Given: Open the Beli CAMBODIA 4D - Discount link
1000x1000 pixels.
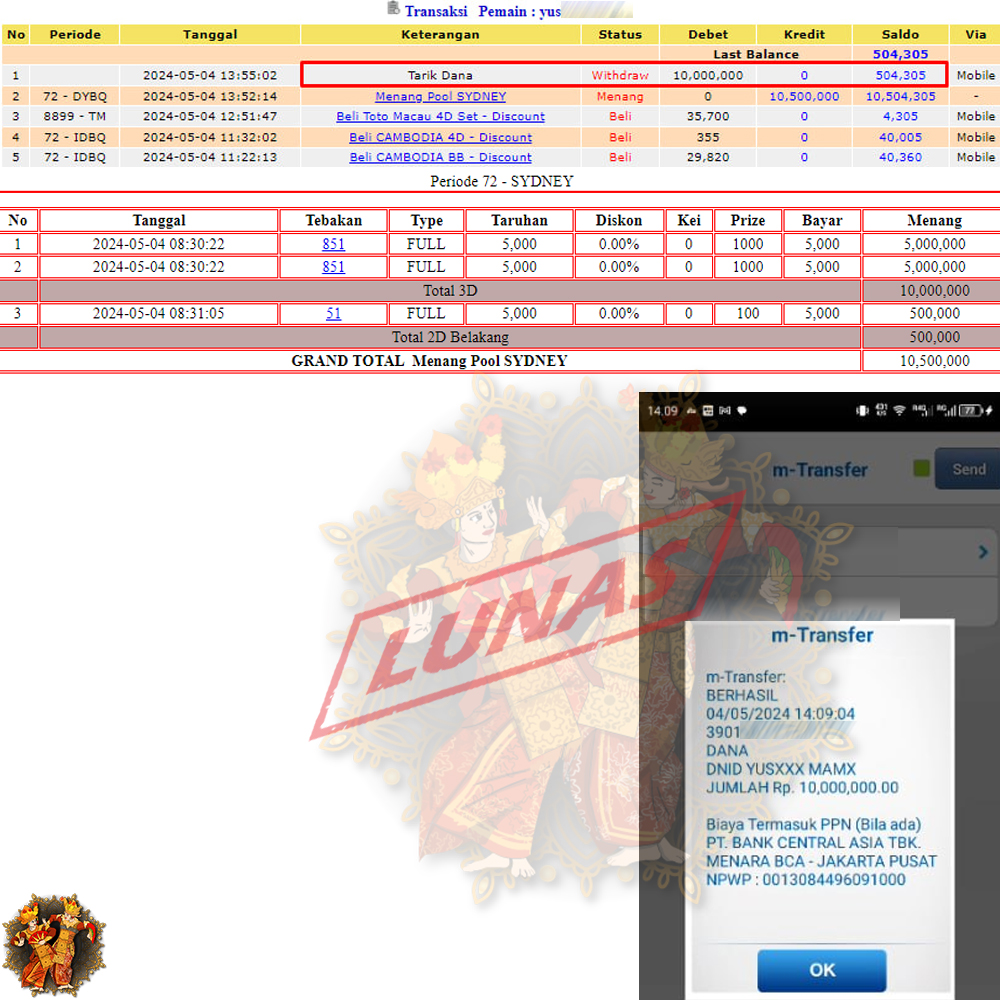Looking at the screenshot, I should [x=440, y=137].
